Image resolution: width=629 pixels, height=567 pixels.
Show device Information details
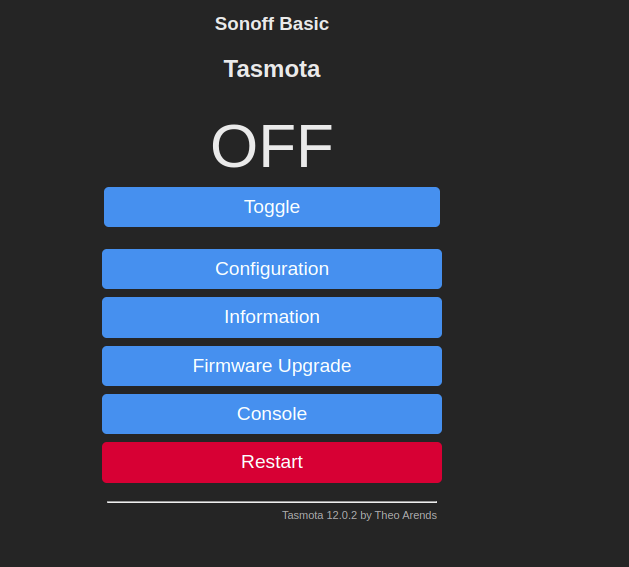(272, 317)
